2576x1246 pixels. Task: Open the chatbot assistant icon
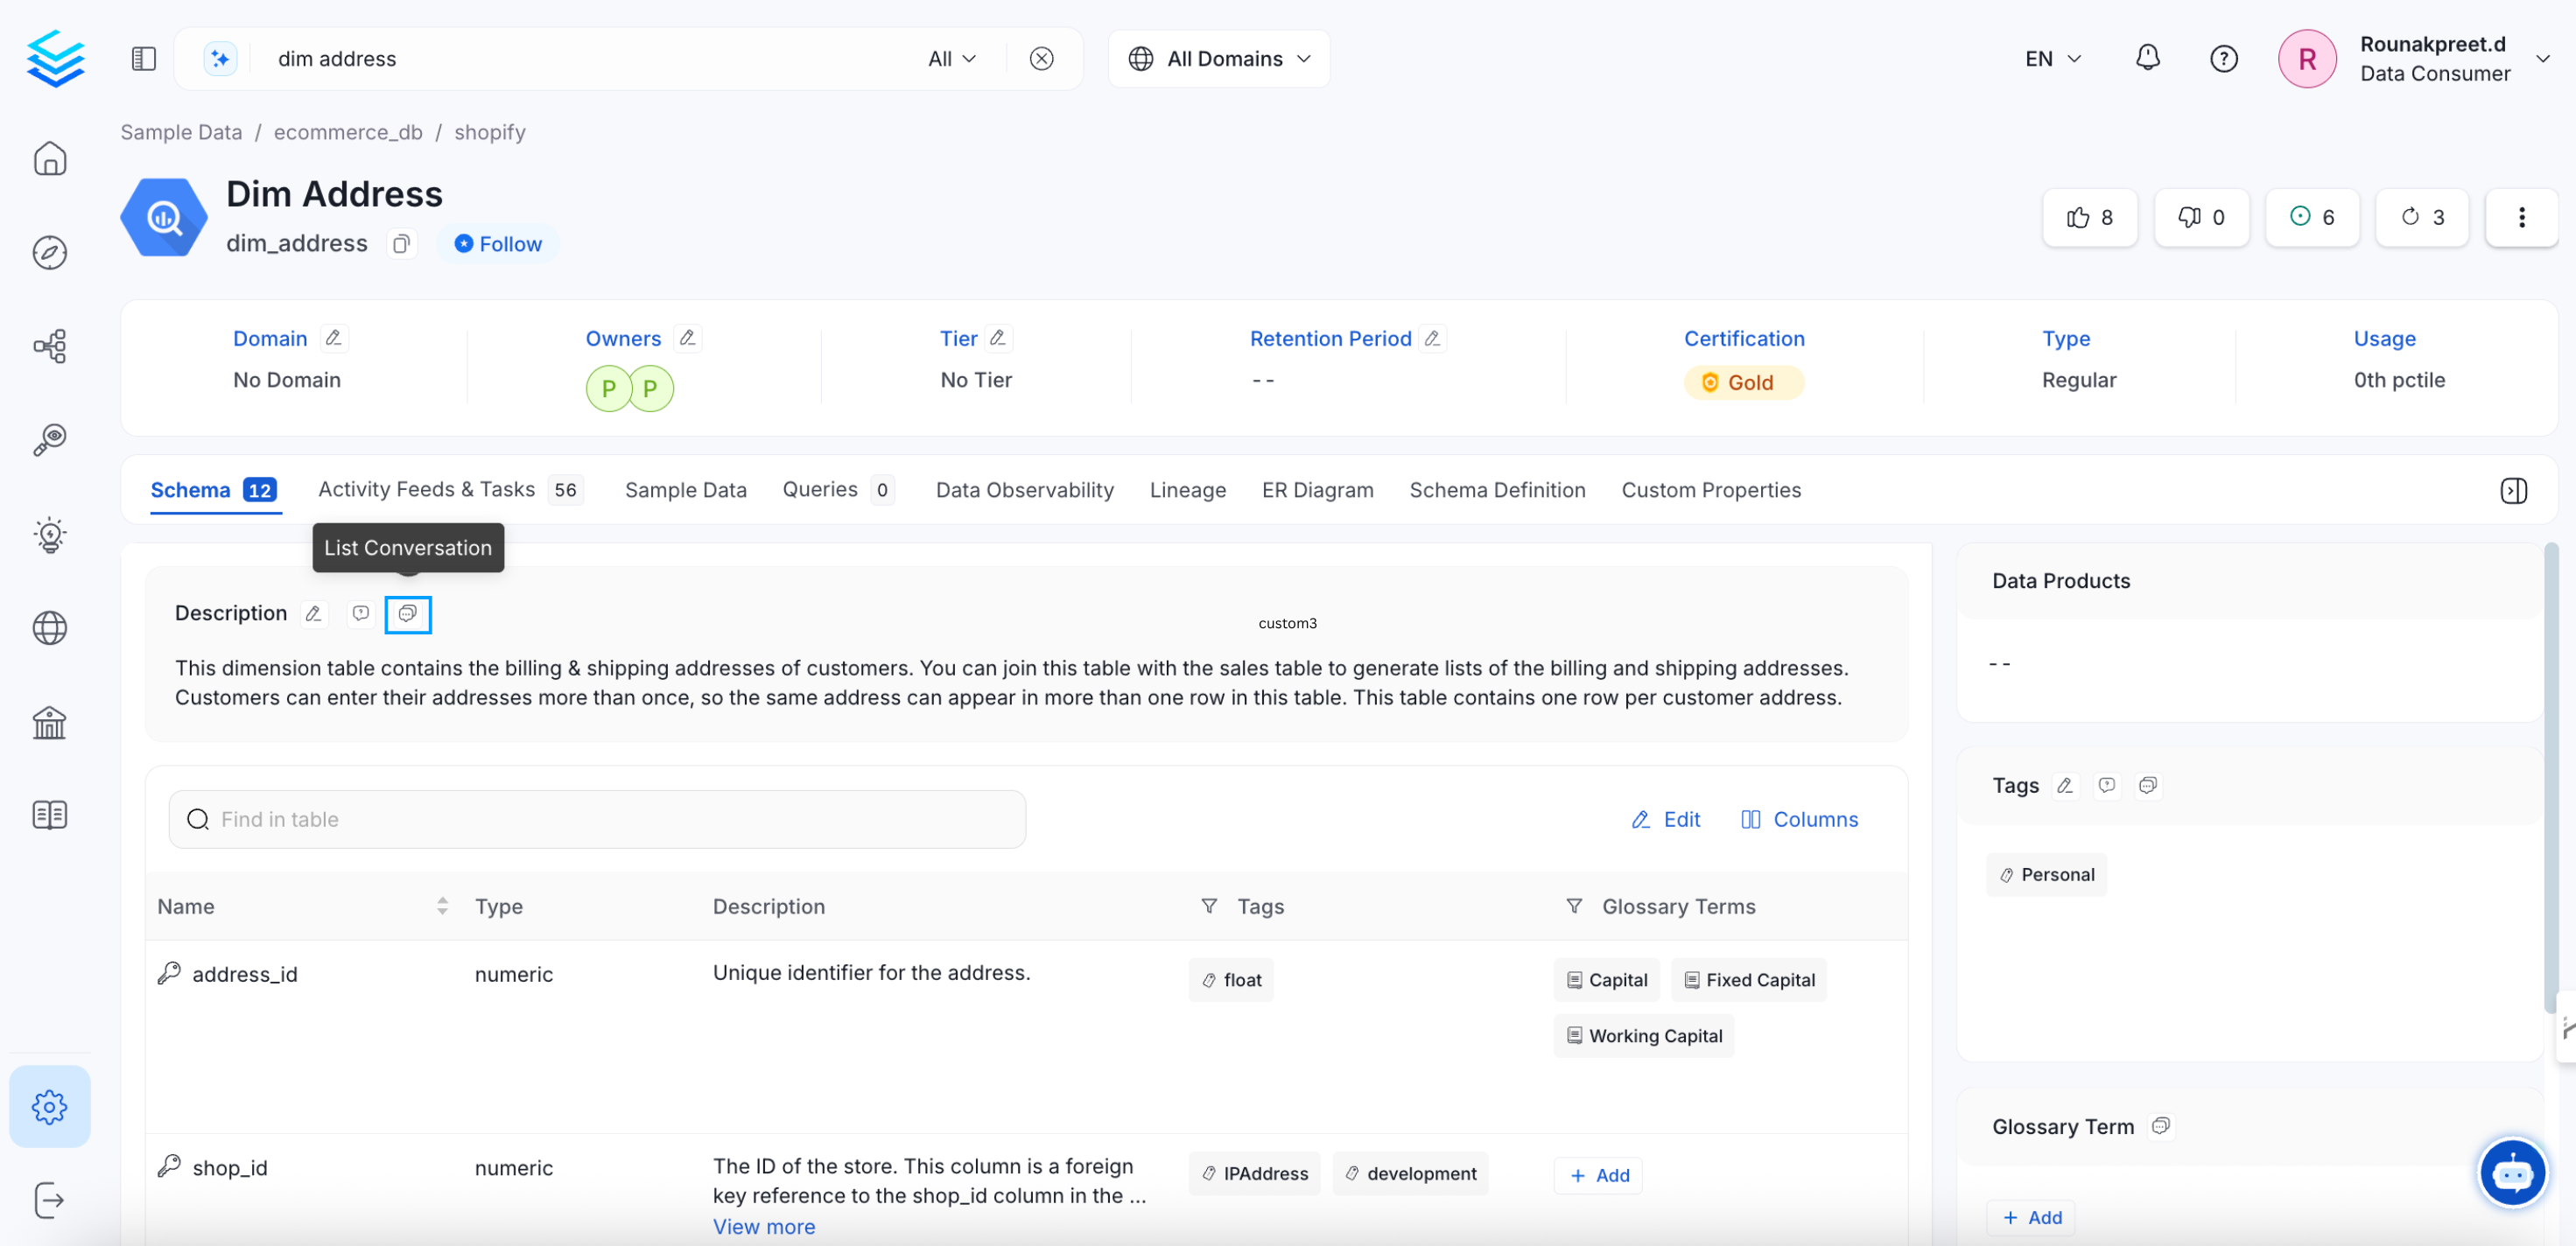2511,1172
